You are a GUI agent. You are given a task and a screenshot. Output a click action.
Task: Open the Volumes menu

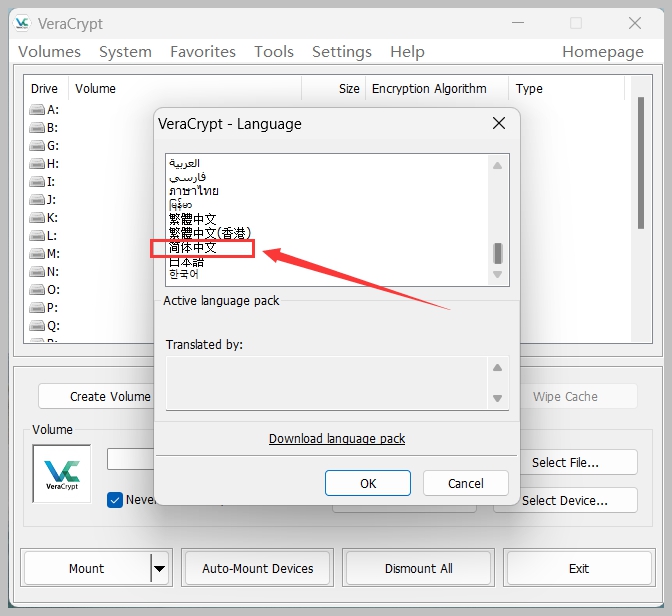tap(49, 51)
